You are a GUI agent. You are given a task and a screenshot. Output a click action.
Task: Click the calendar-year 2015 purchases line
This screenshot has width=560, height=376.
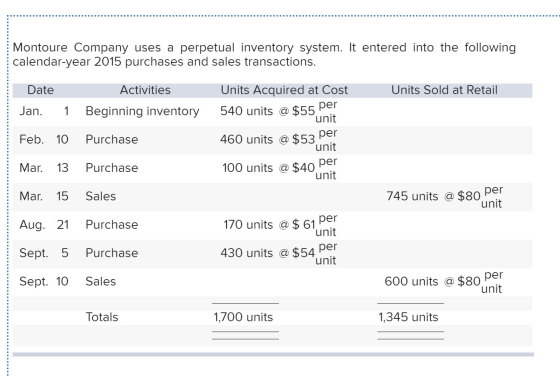pyautogui.click(x=164, y=62)
